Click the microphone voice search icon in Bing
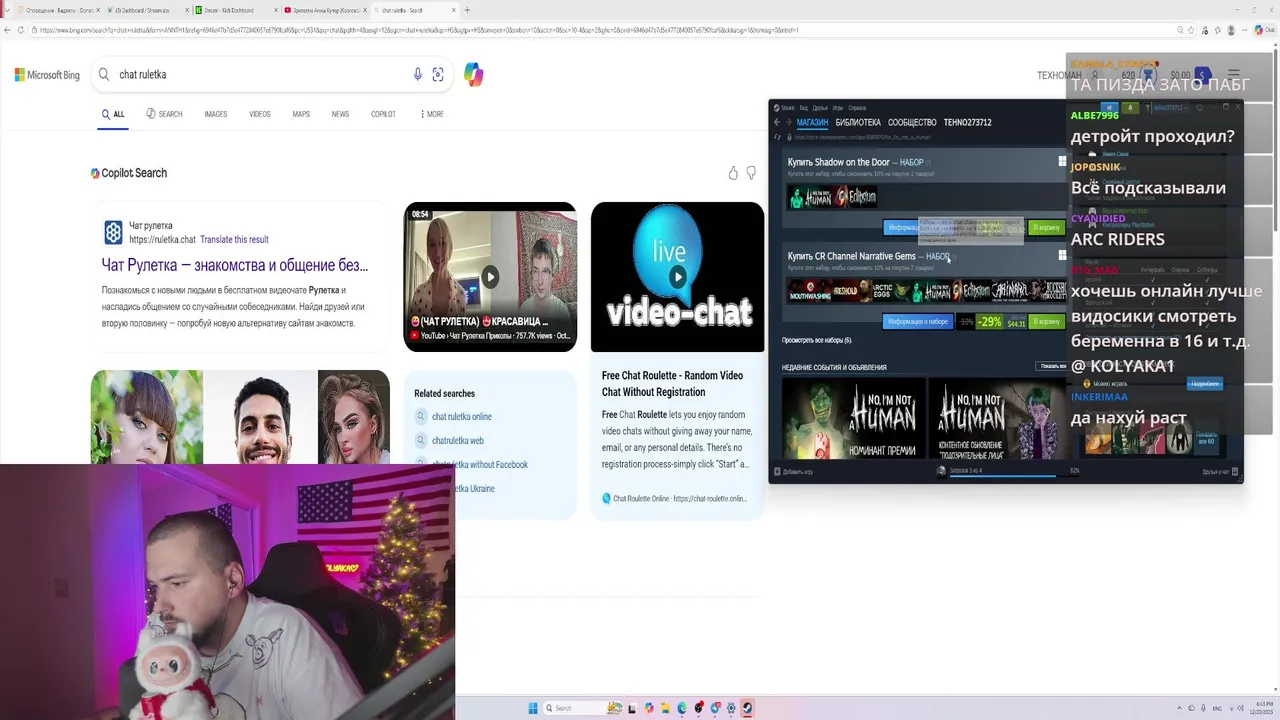 [x=418, y=75]
